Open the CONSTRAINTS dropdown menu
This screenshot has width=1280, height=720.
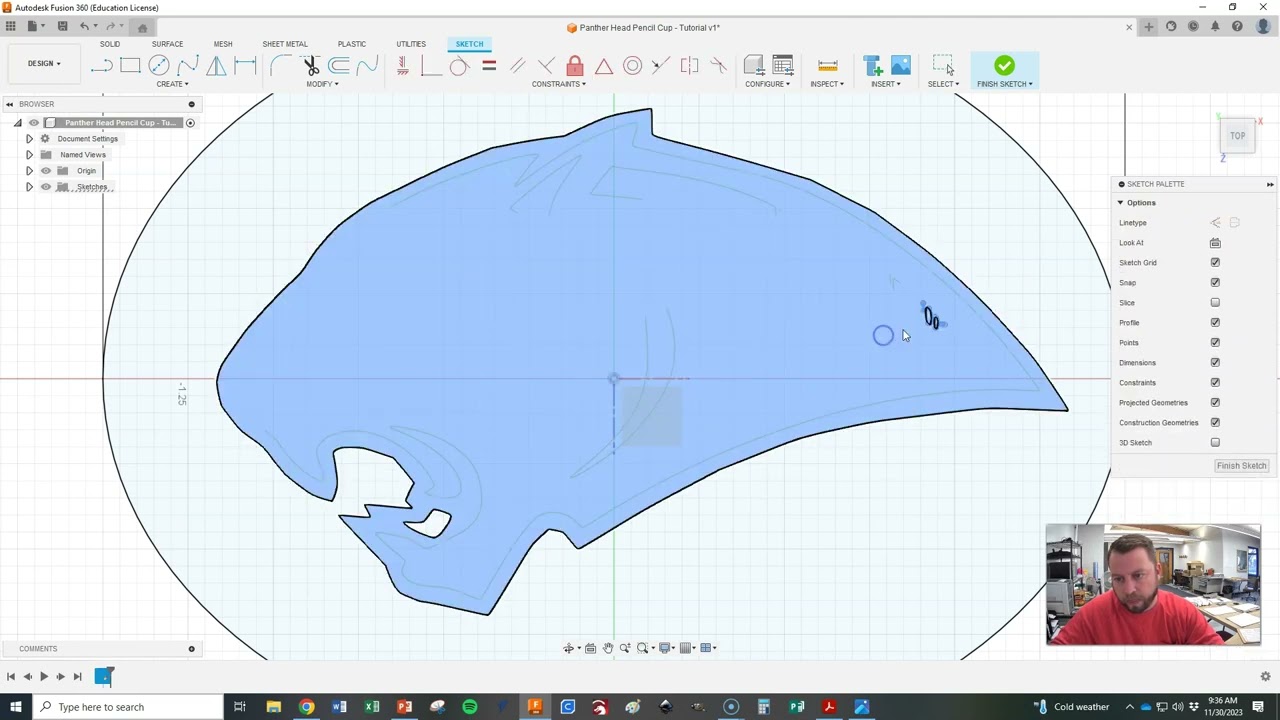pyautogui.click(x=559, y=84)
